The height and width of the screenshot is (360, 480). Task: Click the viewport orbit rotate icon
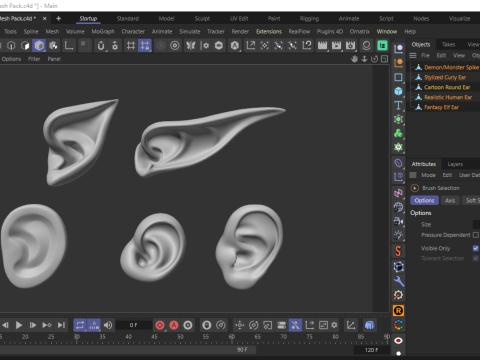pyautogui.click(x=375, y=59)
